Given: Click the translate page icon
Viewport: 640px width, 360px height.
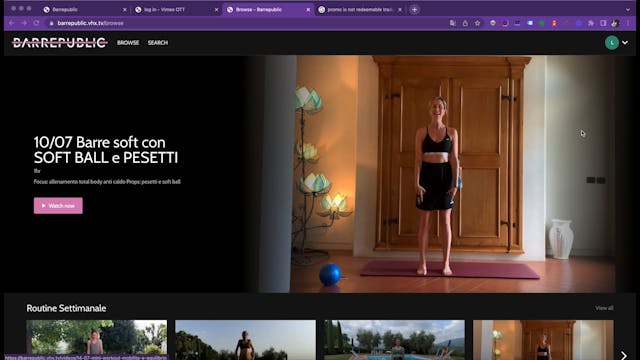Looking at the screenshot, I should pyautogui.click(x=453, y=23).
